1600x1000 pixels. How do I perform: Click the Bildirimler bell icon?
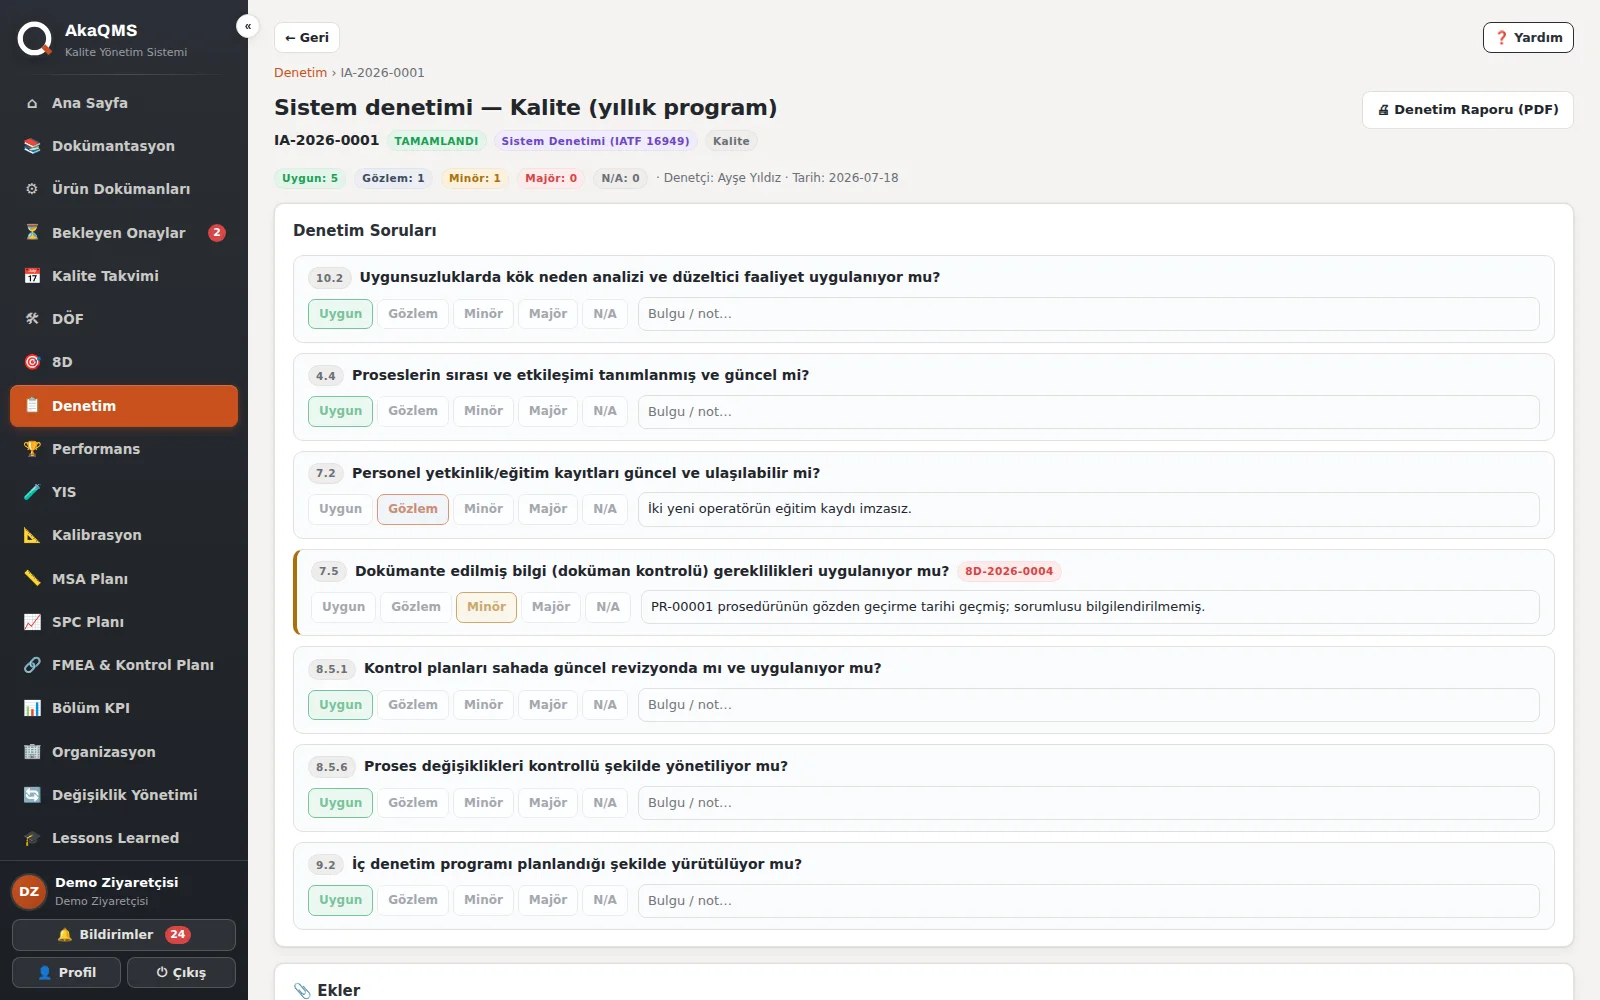65,935
